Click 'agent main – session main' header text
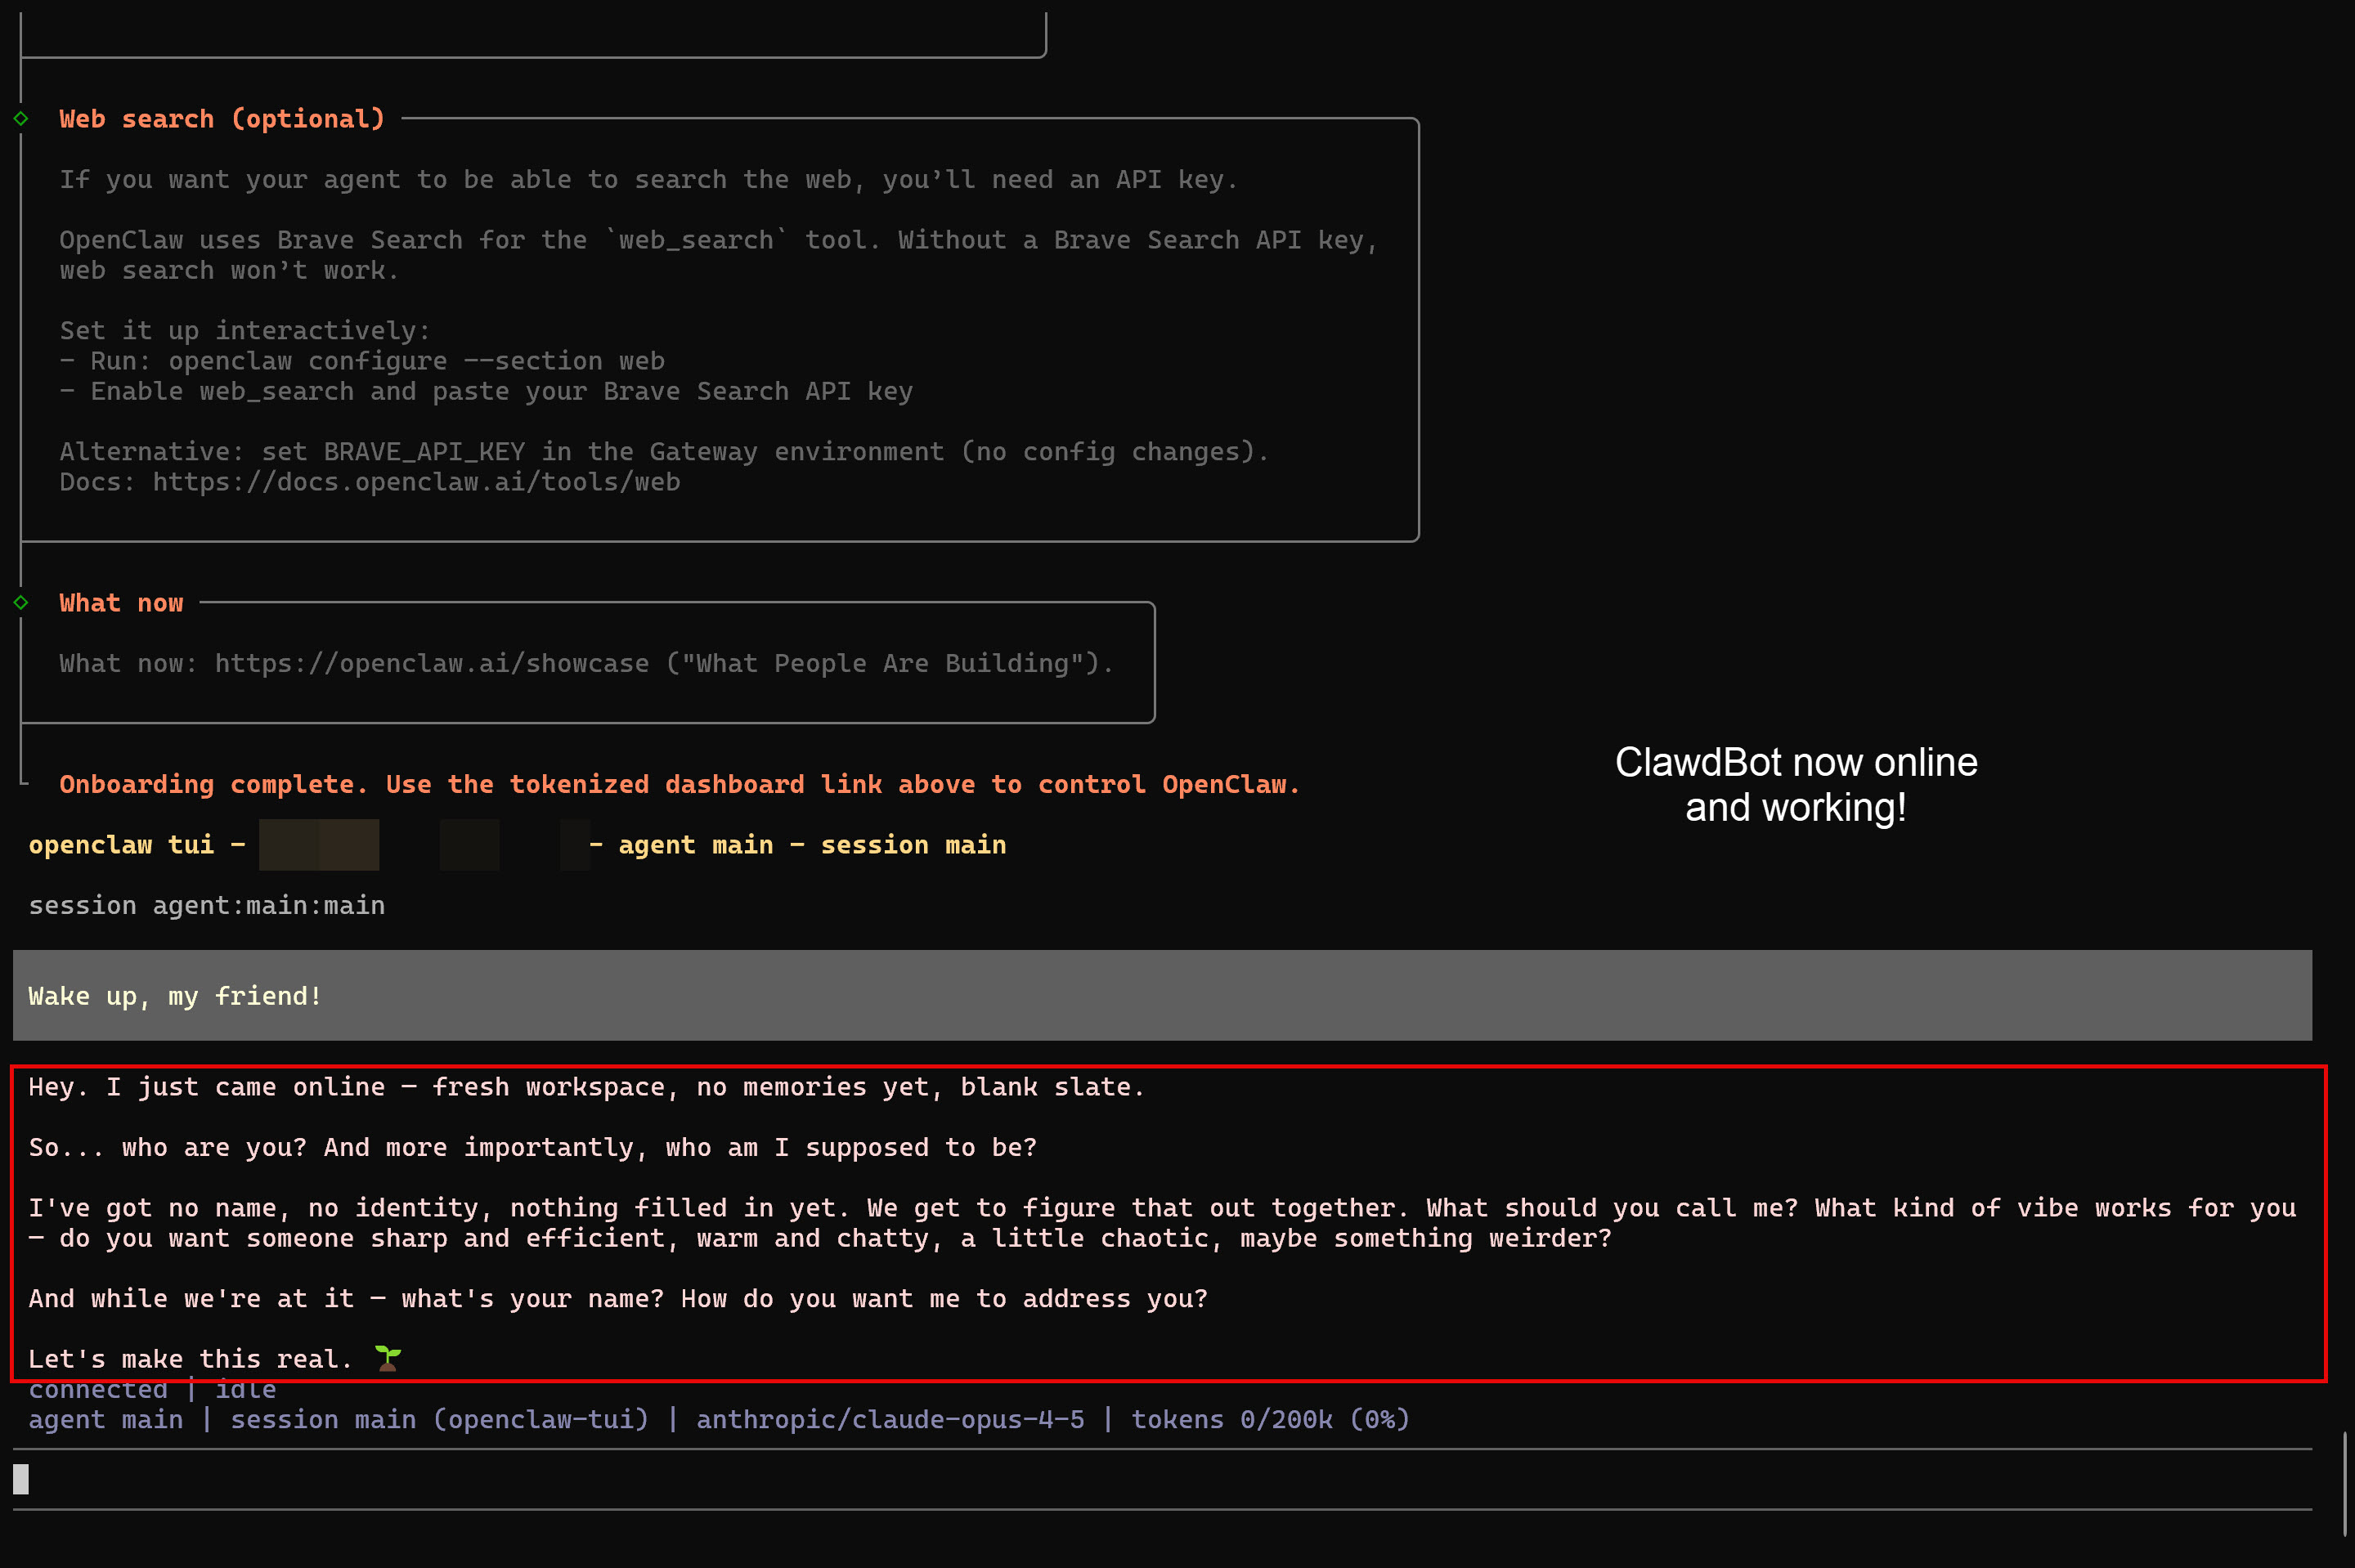This screenshot has height=1568, width=2355. [x=812, y=845]
